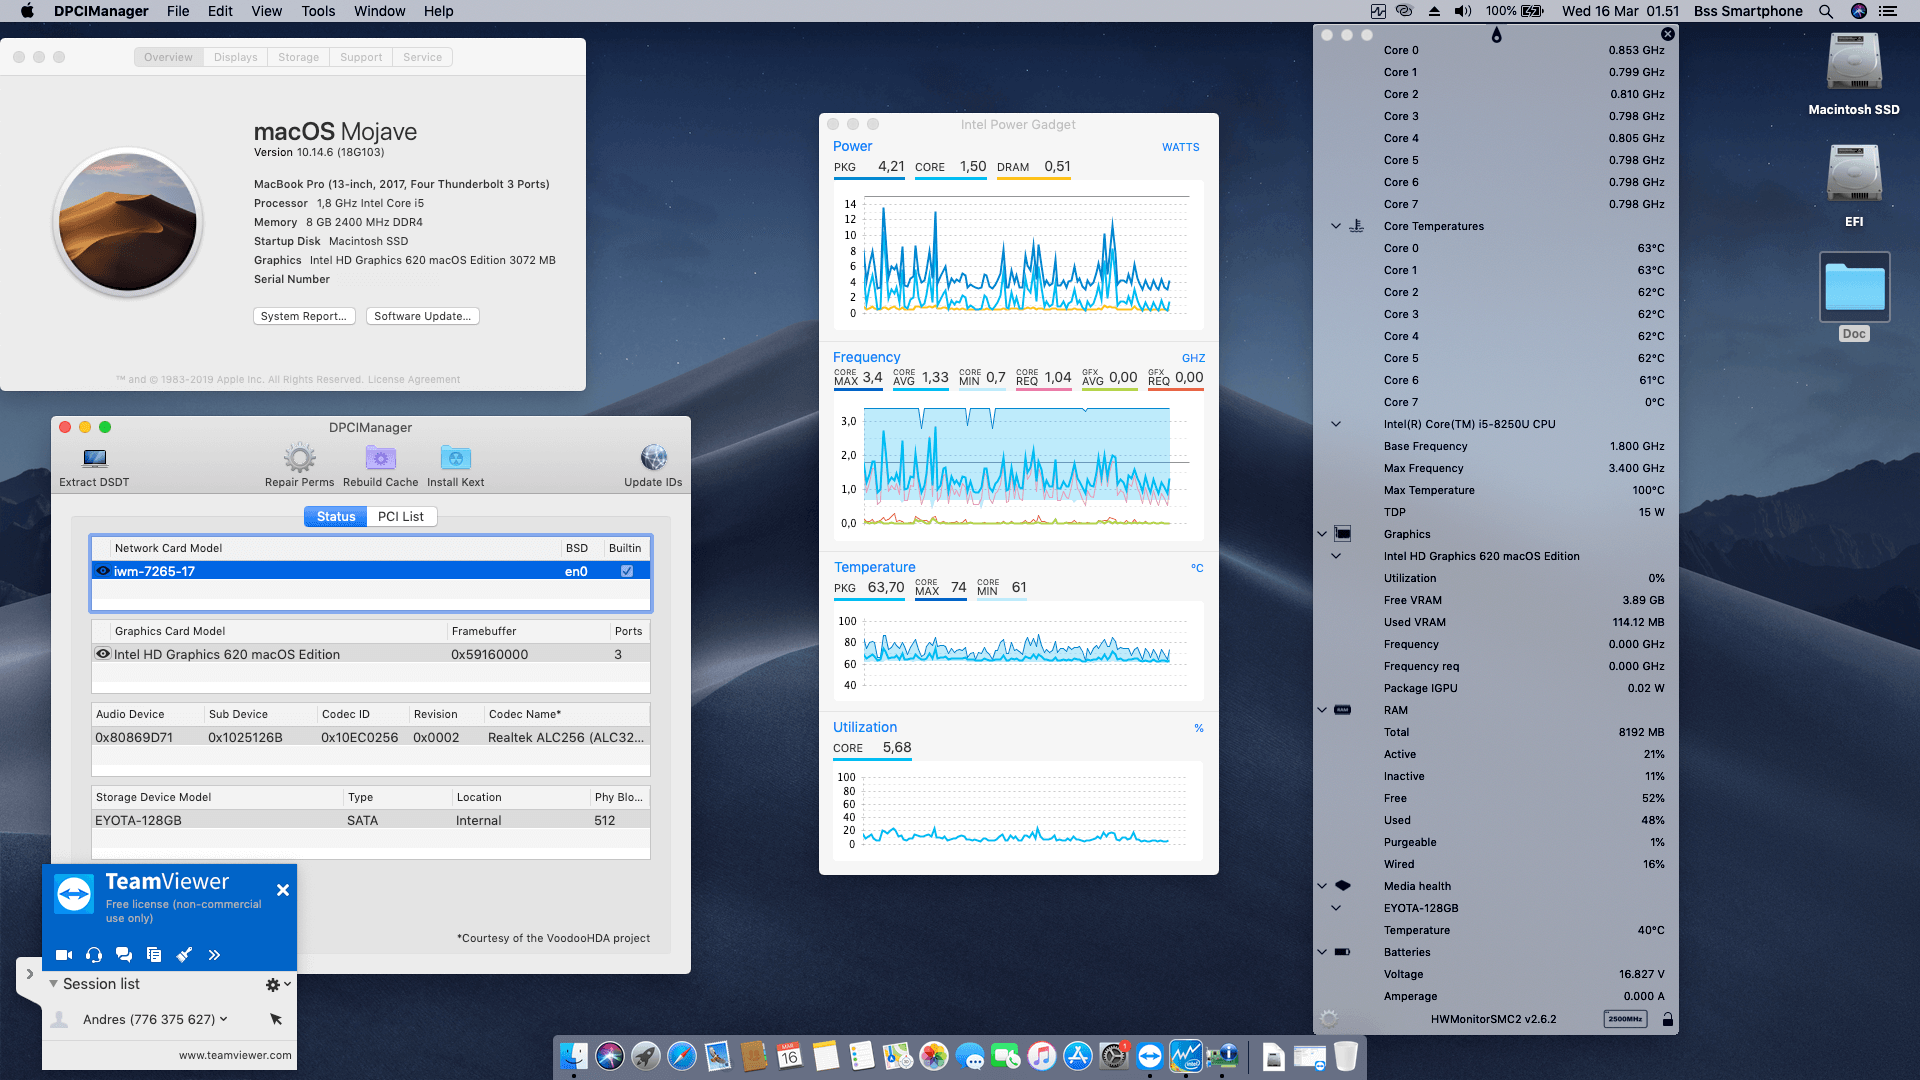The height and width of the screenshot is (1080, 1920).
Task: Close HWMonitor with the round X button
Action: tap(1668, 34)
